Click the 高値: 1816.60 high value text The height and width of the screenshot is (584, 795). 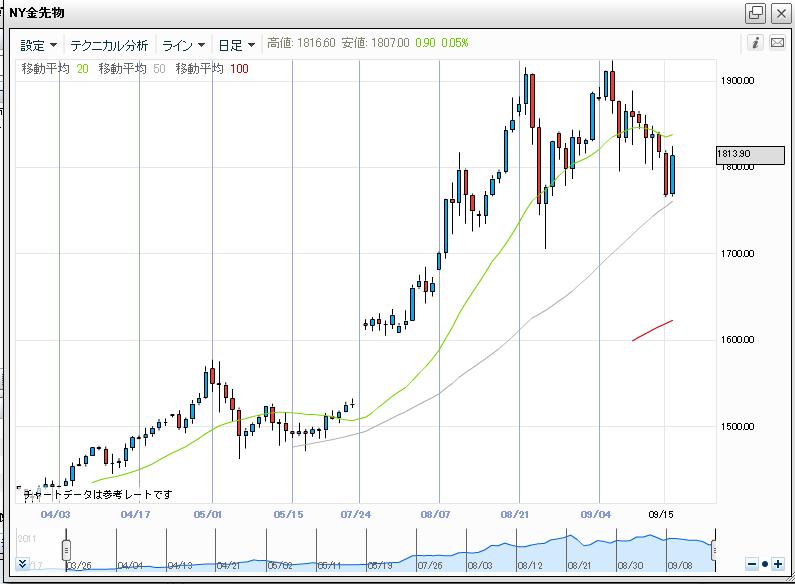[301, 43]
